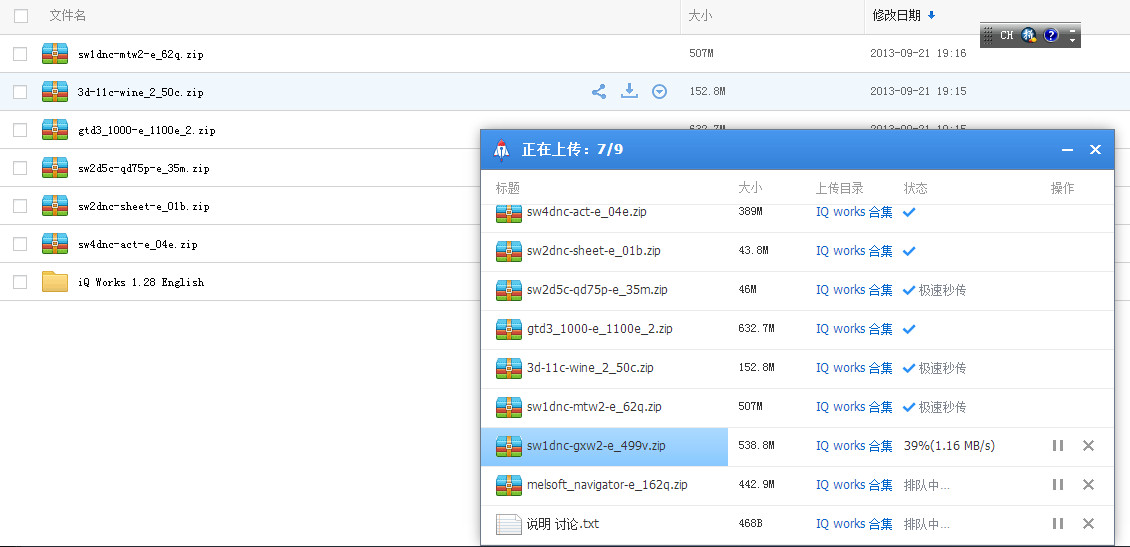Sort file list by 大小 column header
The image size is (1130, 547).
coord(700,16)
